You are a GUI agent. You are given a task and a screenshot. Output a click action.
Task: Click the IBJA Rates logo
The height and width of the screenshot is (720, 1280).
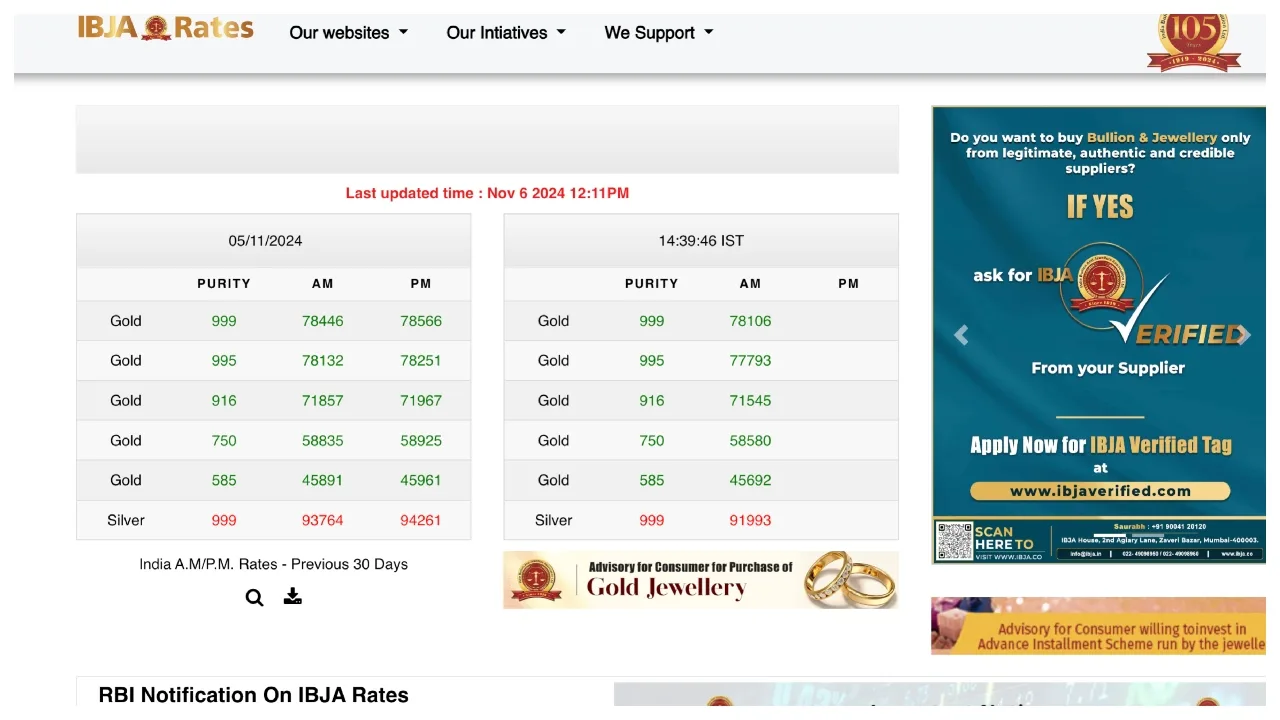166,28
